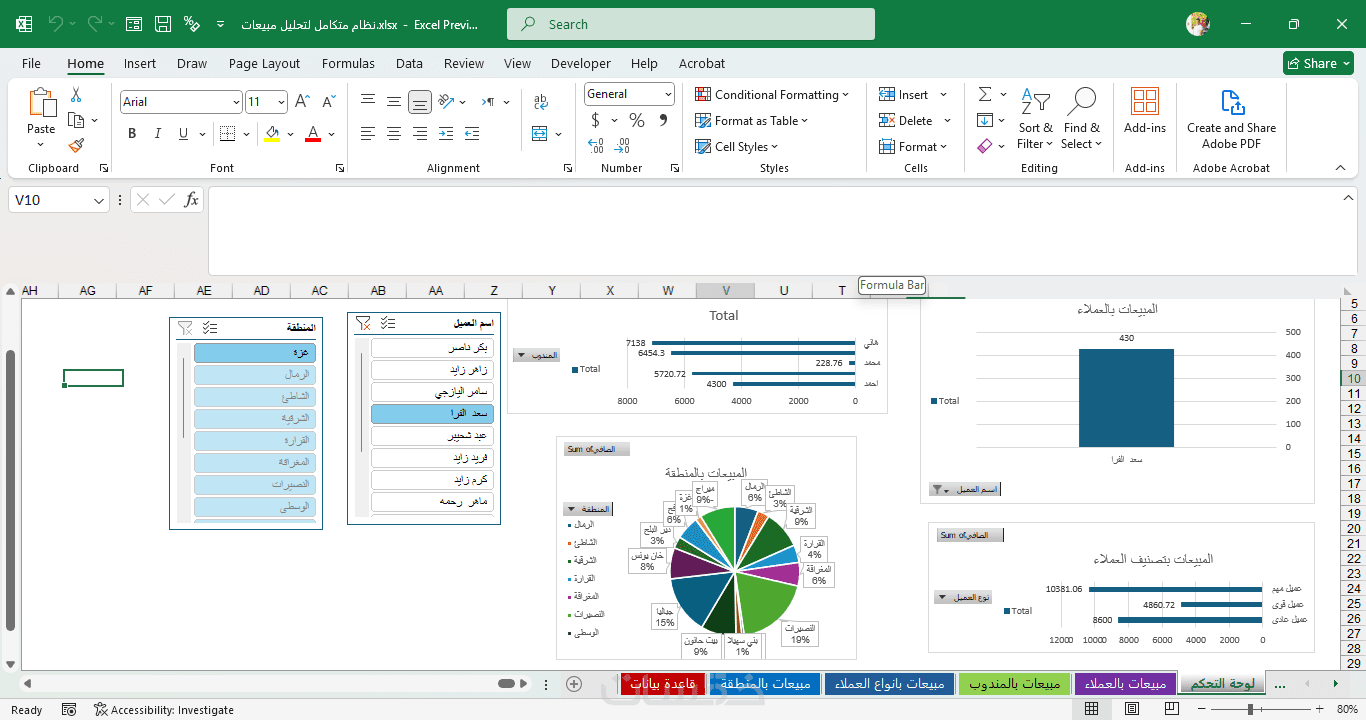Click the Format Painter brush icon

pos(76,146)
